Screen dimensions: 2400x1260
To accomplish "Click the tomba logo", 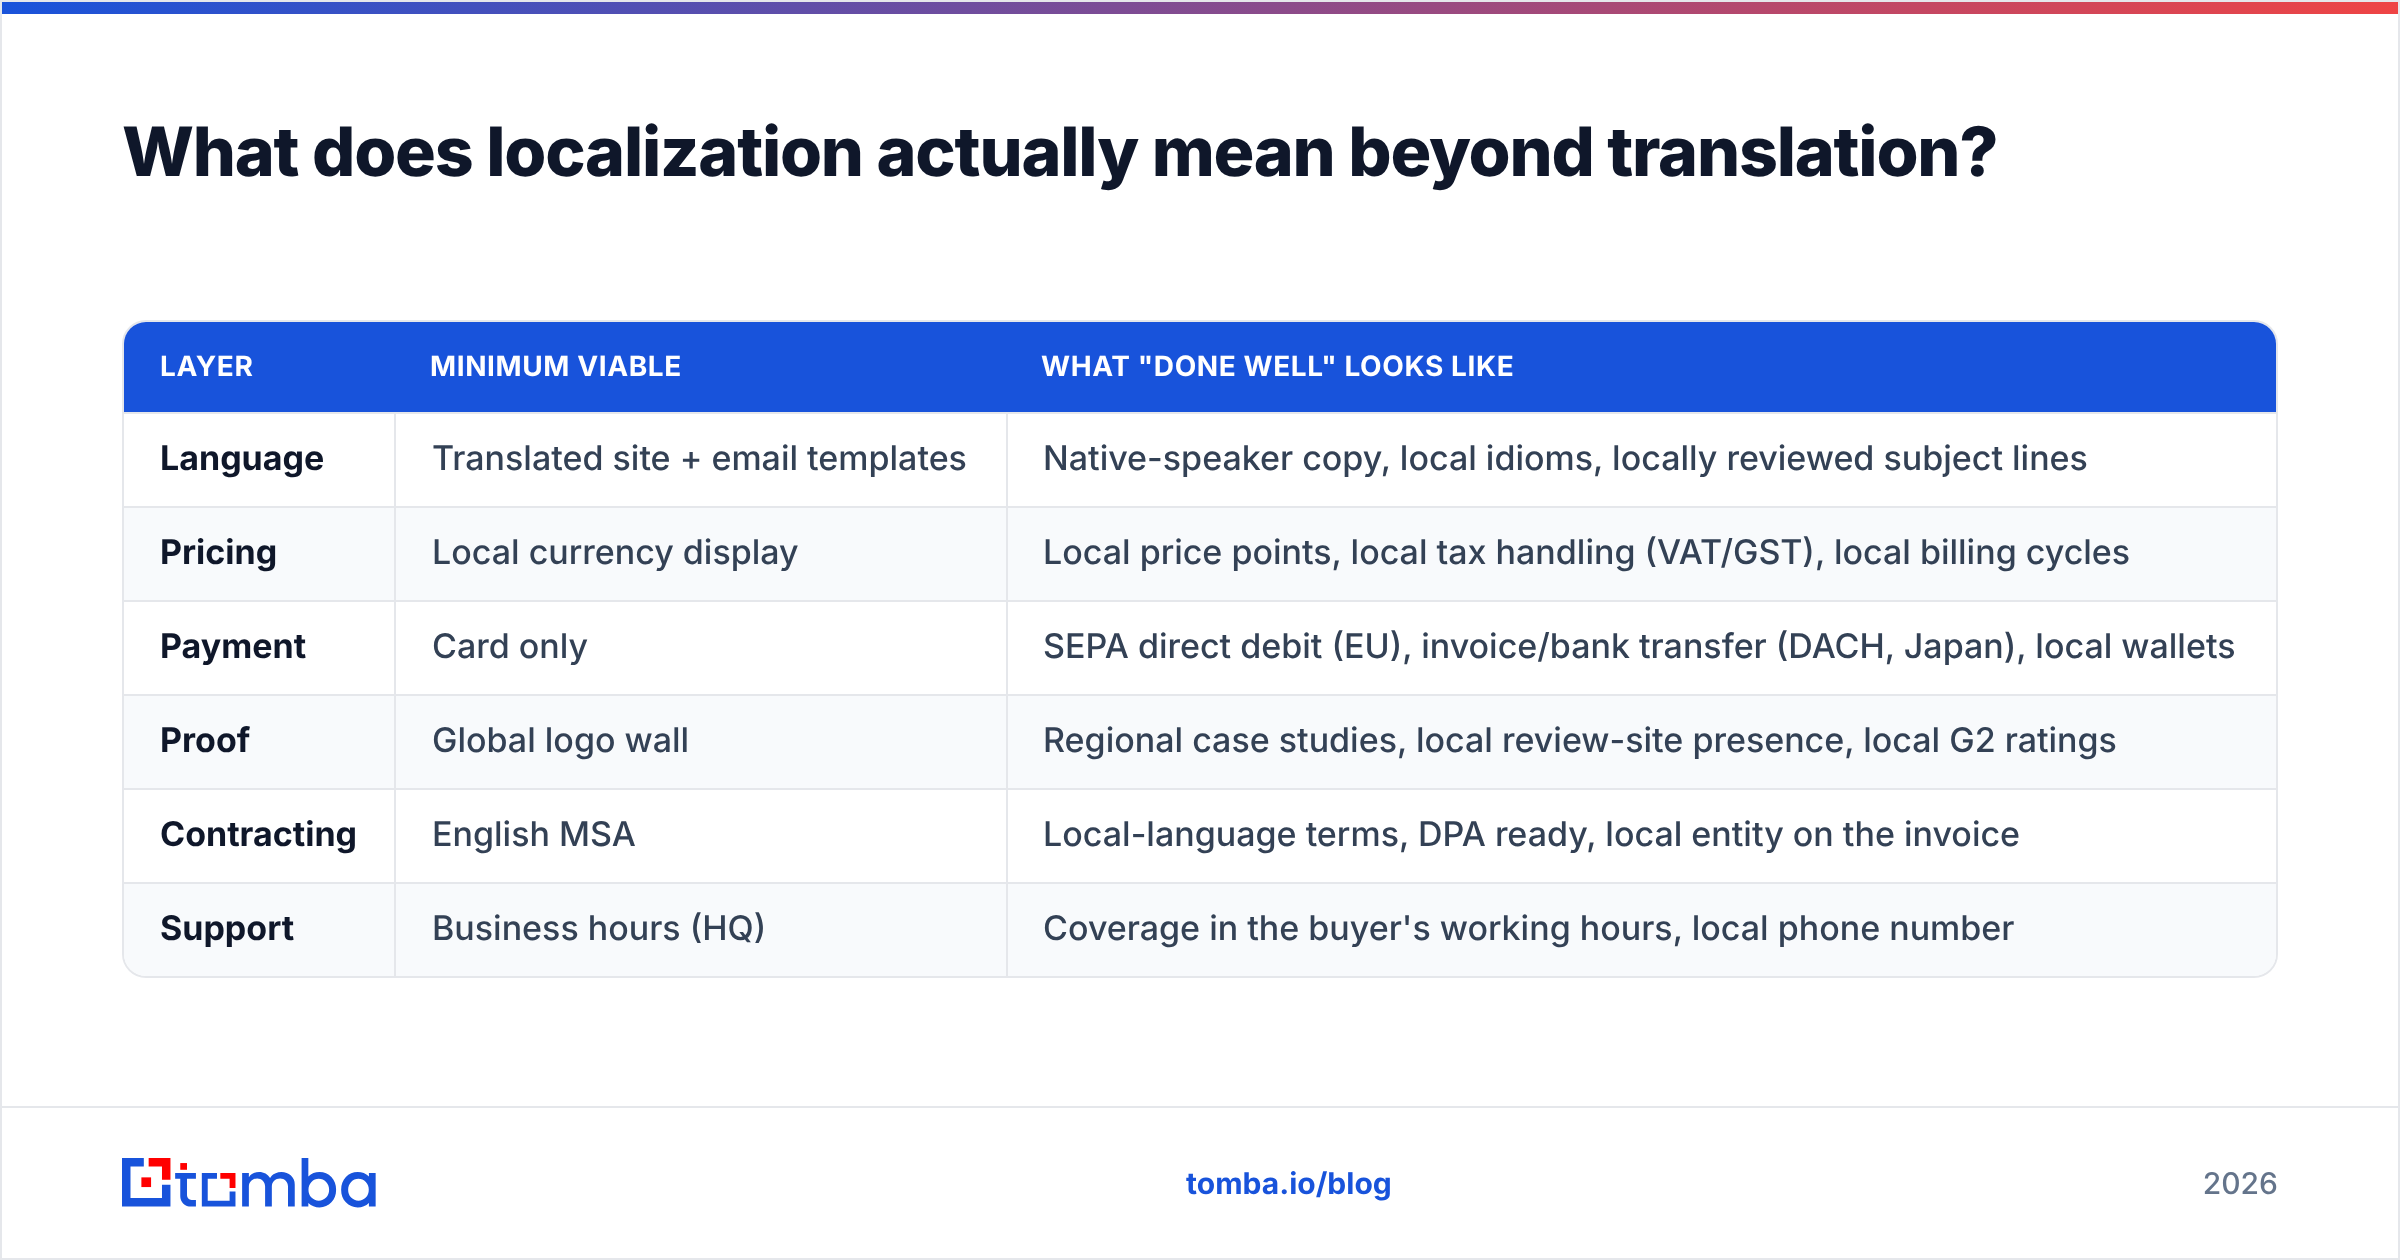I will 249,1183.
